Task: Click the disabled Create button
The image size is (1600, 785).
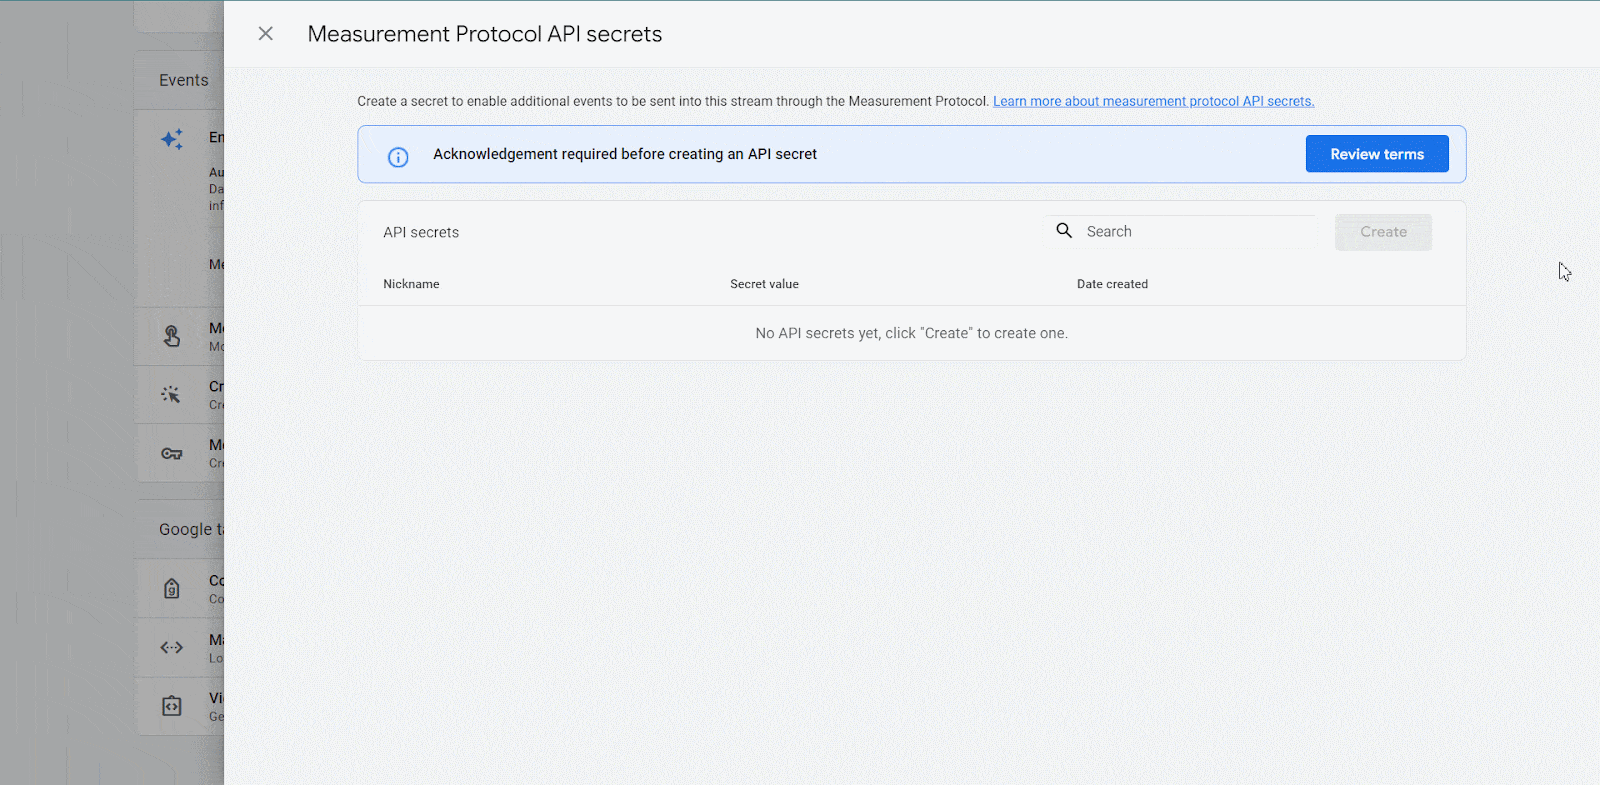Action: click(1383, 232)
